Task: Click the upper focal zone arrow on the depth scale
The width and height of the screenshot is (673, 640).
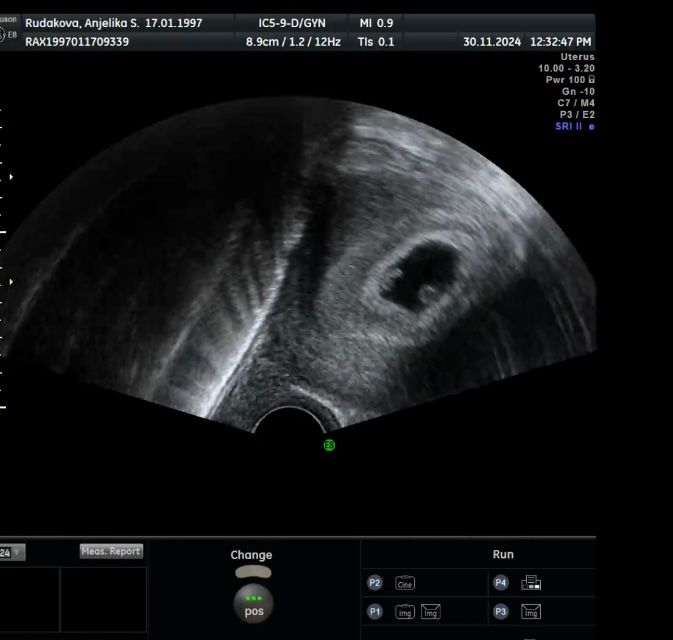Action: [x=11, y=177]
